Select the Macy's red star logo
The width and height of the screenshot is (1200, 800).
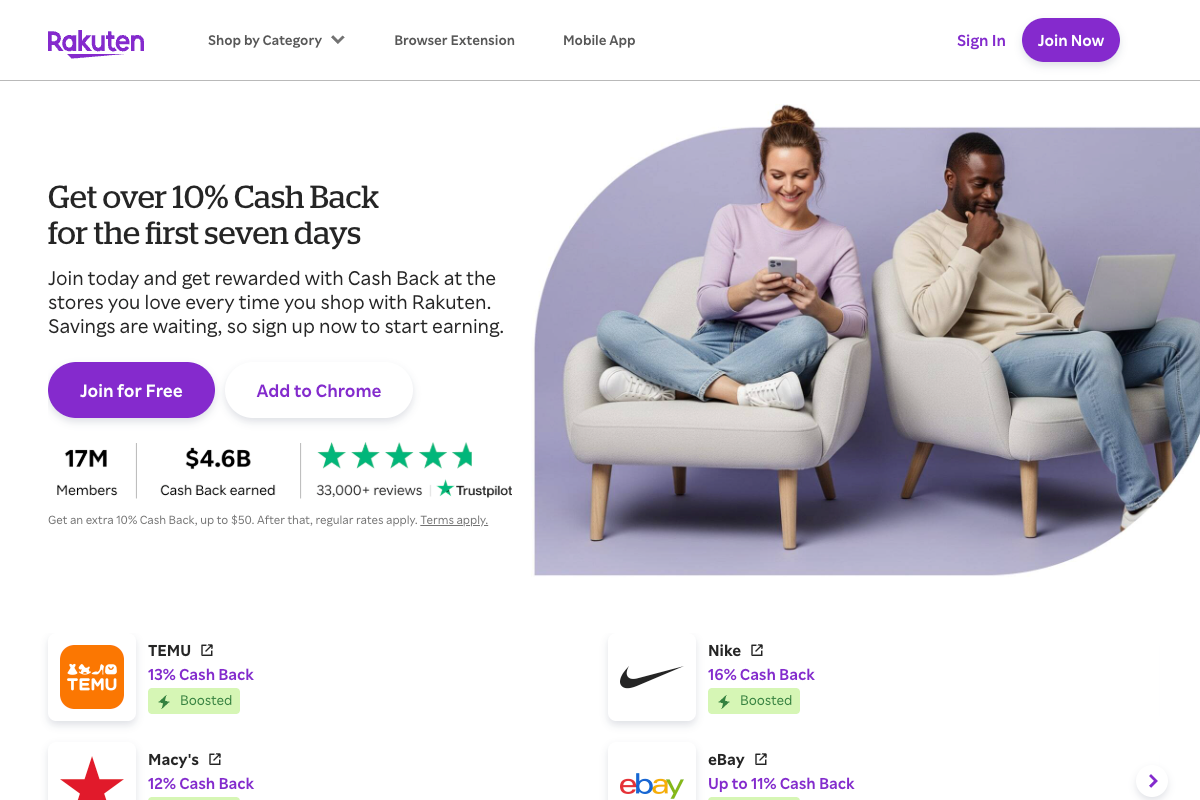92,777
